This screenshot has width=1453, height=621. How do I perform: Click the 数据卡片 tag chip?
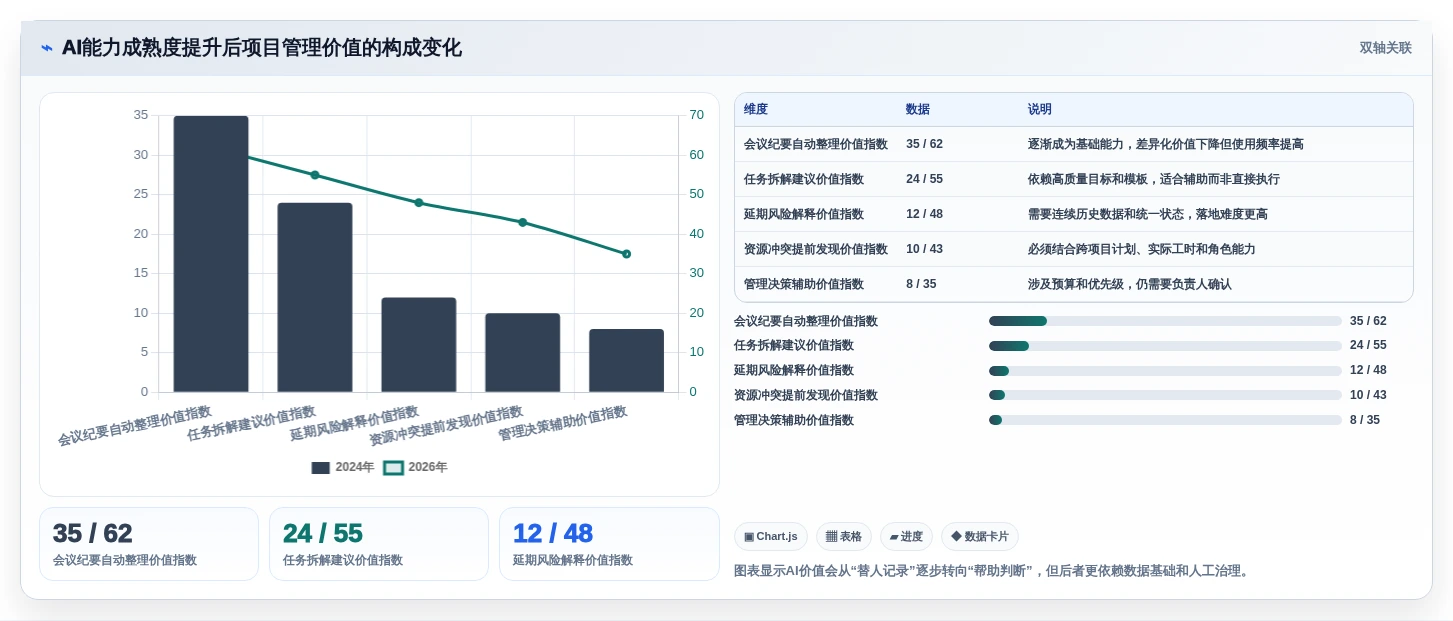click(980, 537)
